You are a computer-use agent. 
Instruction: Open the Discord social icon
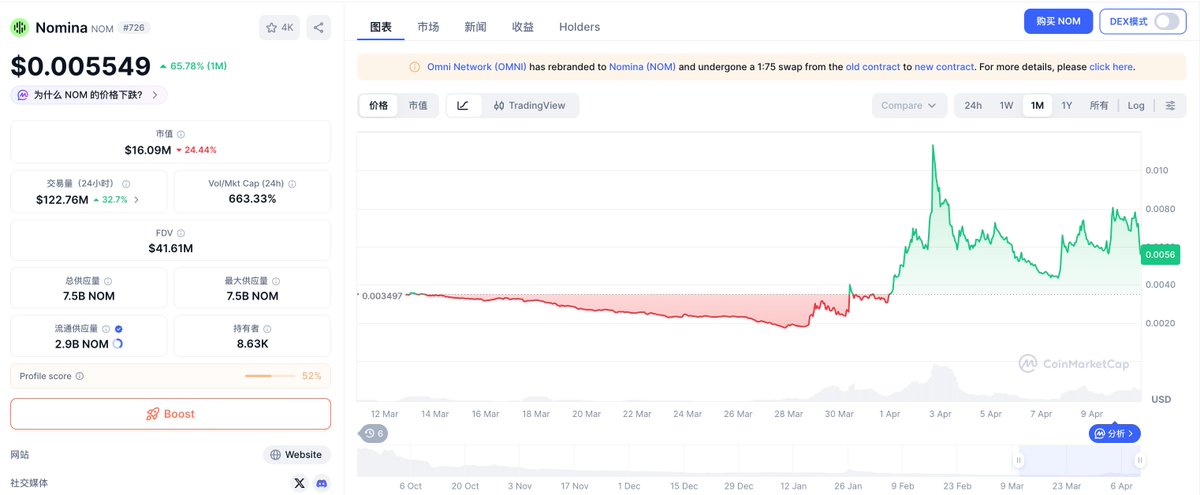pos(321,483)
